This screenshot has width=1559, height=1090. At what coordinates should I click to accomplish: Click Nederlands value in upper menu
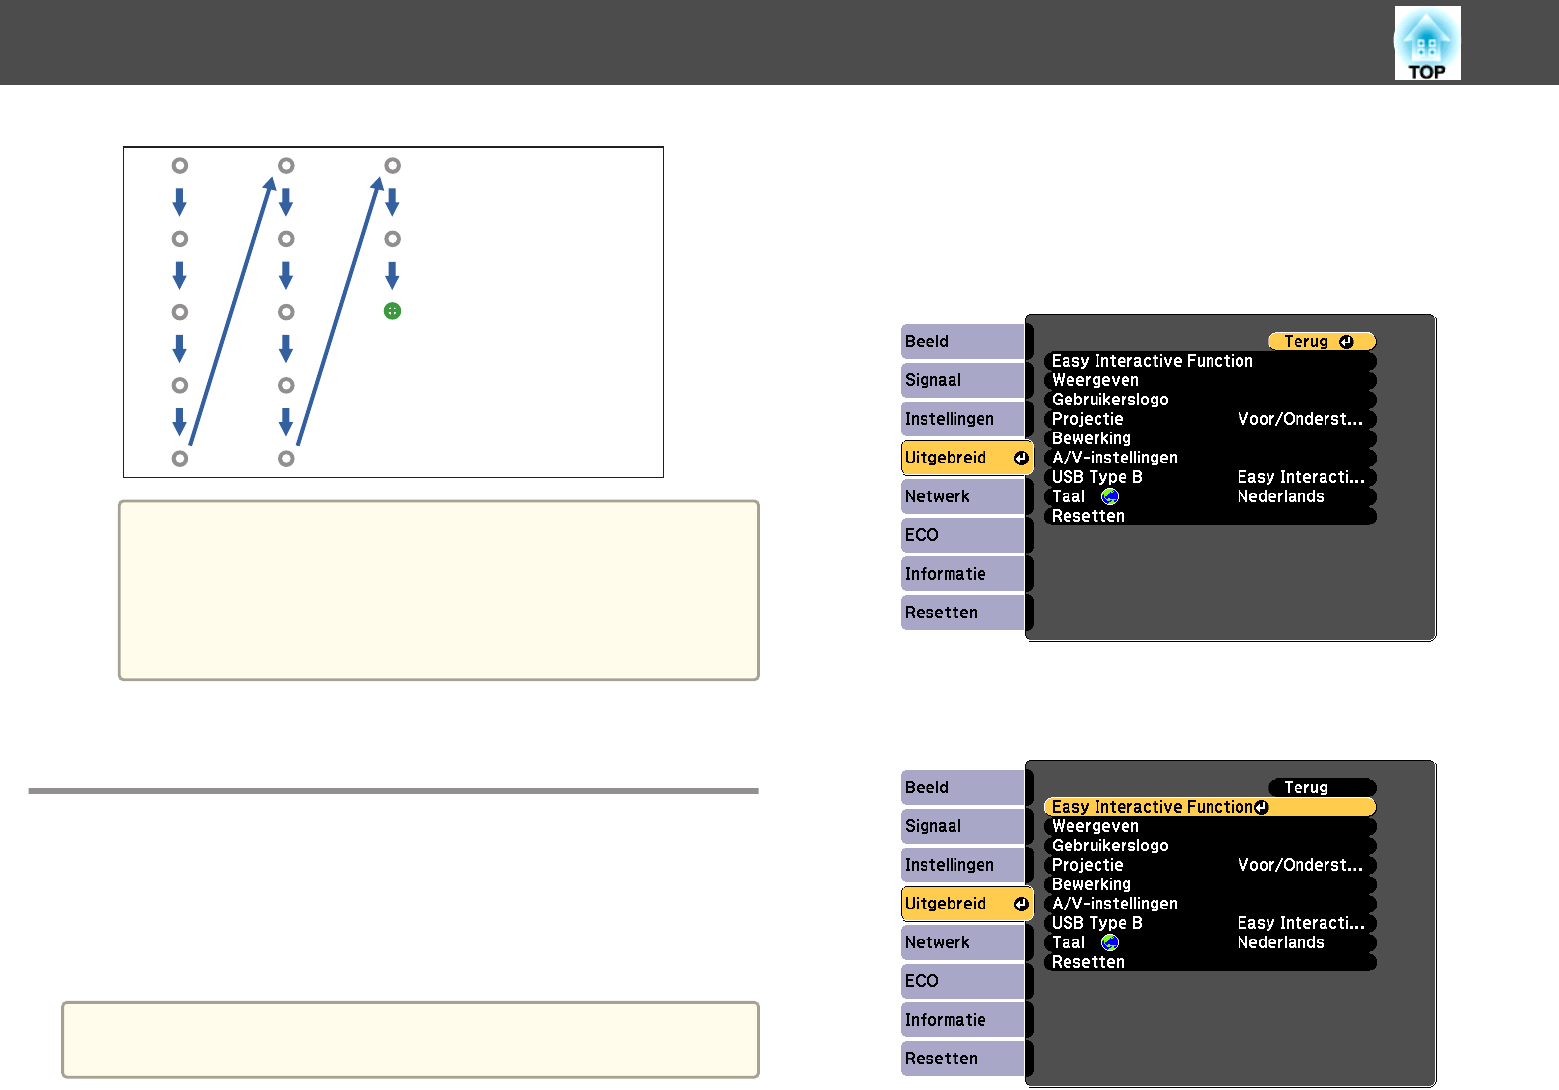click(x=1281, y=497)
